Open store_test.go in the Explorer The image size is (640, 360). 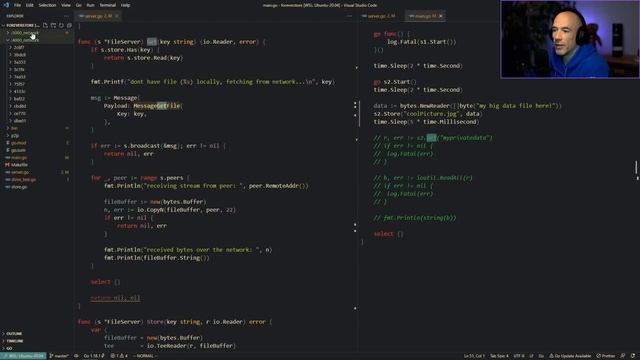(x=37, y=180)
